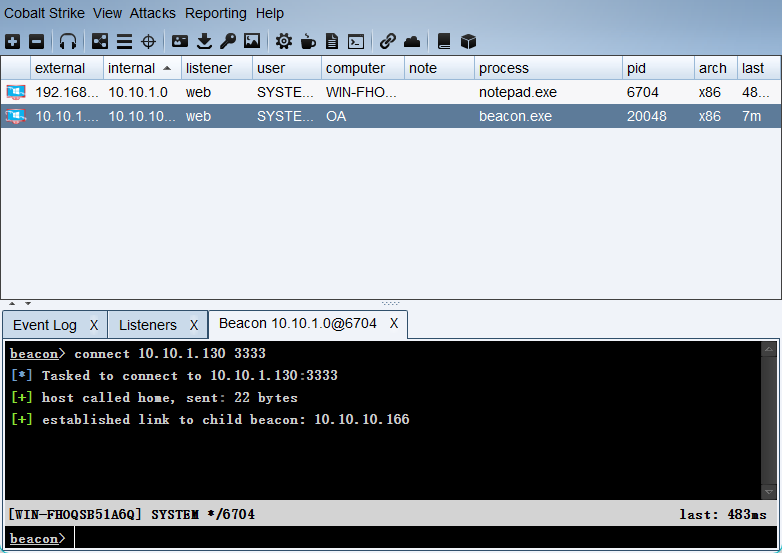Close the Listeners tab

tap(194, 325)
